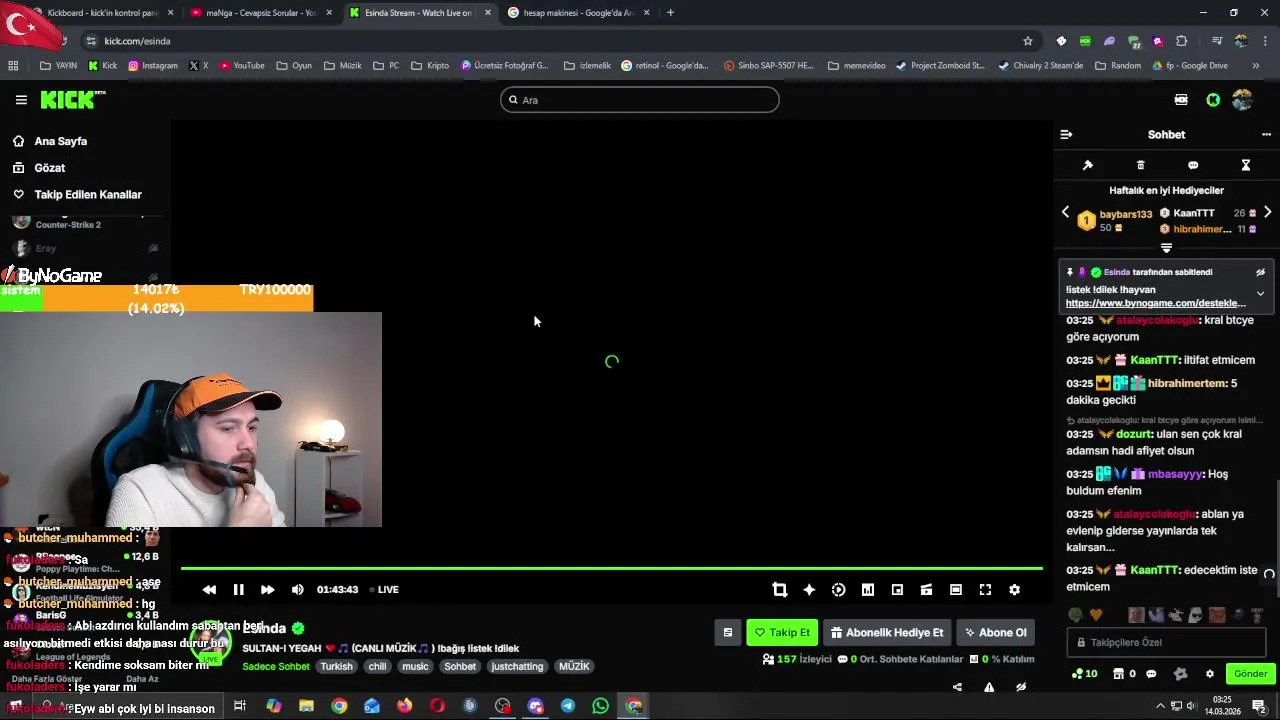Viewport: 1280px width, 720px height.
Task: Go to Ana Sayfa in sidebar
Action: 60,141
